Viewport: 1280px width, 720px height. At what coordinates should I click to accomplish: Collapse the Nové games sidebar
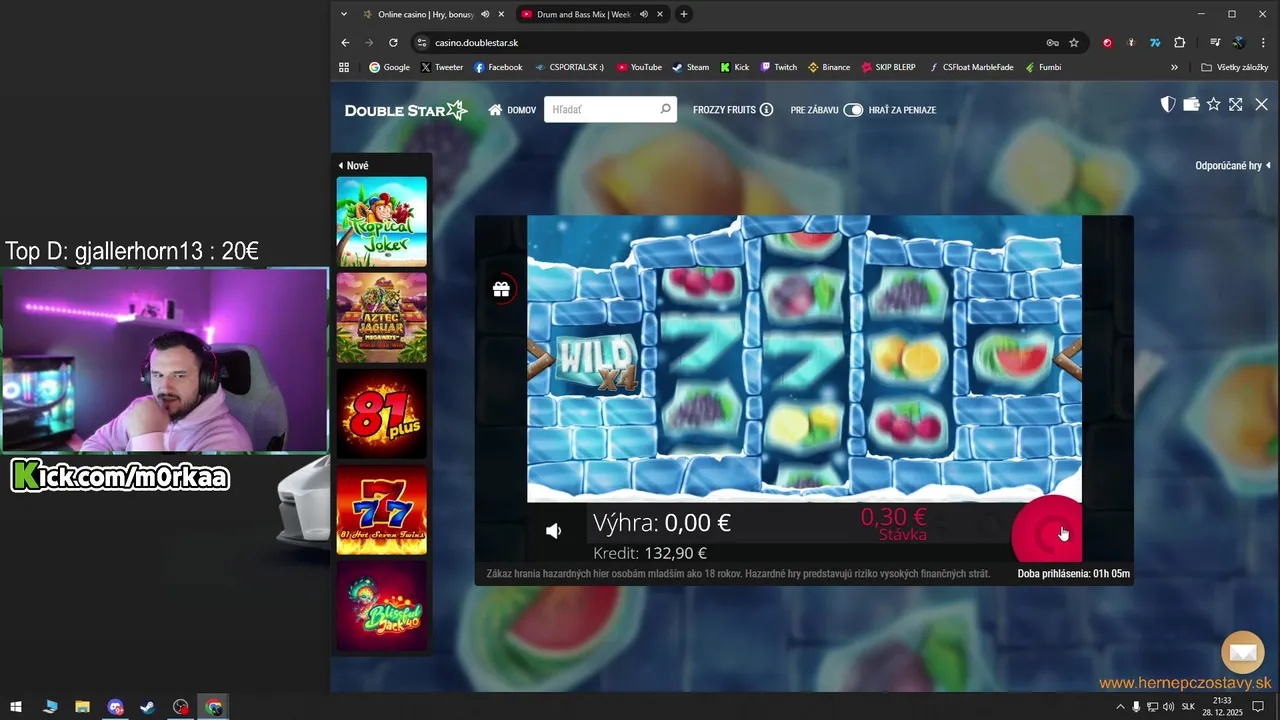(353, 166)
